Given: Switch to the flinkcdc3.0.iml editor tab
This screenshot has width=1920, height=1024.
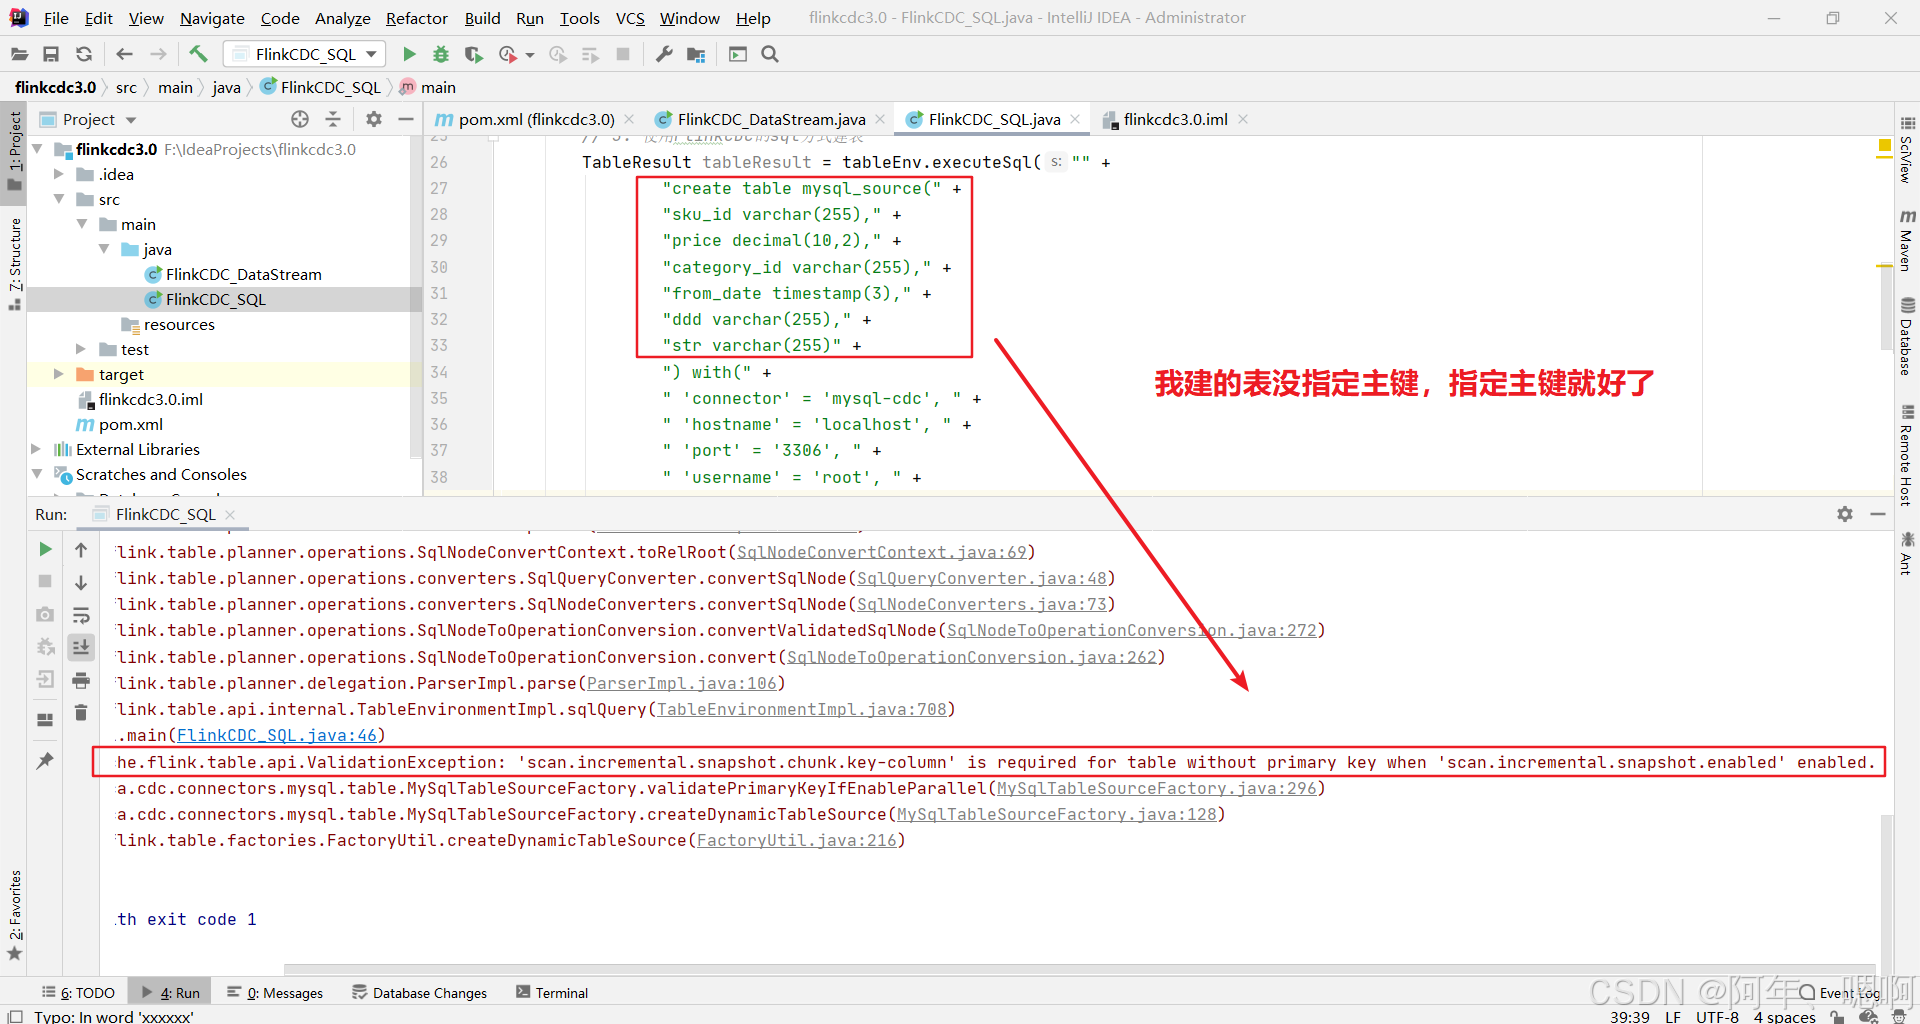Looking at the screenshot, I should tap(1175, 119).
